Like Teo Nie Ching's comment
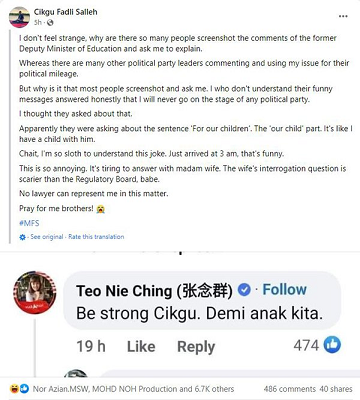Screen dimensions: 360x400 [x=141, y=346]
